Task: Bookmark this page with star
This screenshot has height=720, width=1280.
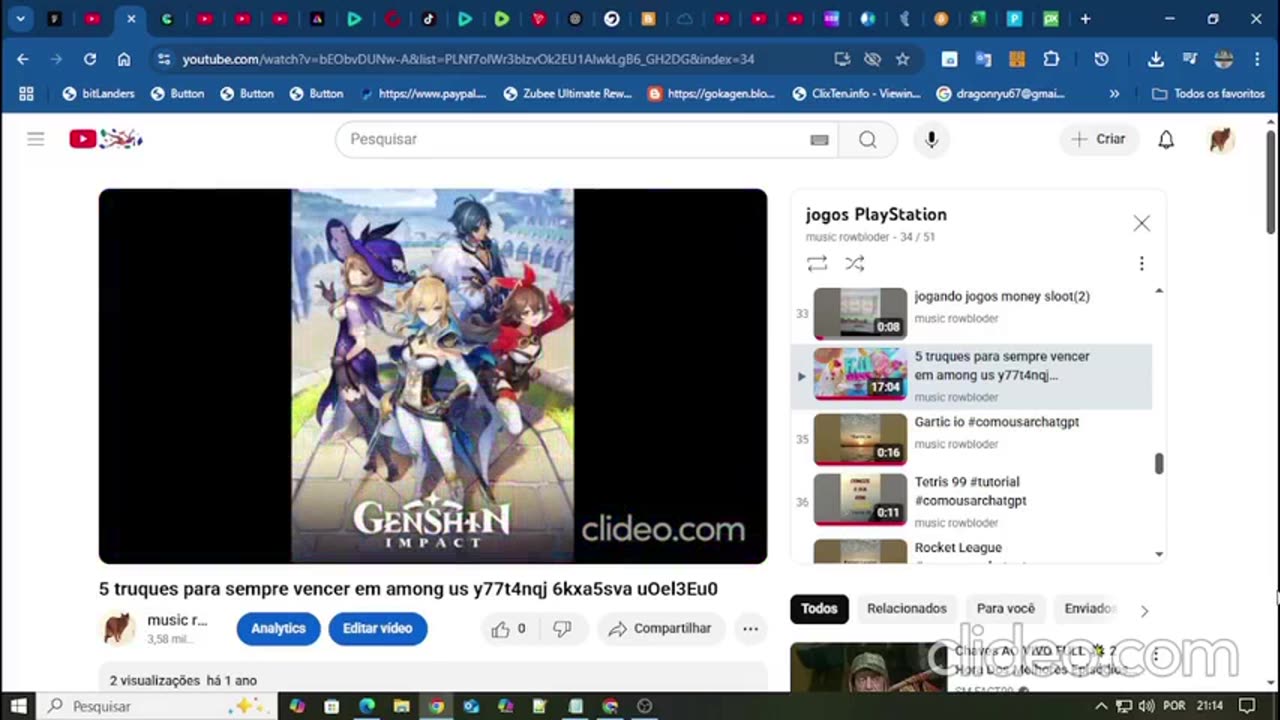Action: coord(902,59)
